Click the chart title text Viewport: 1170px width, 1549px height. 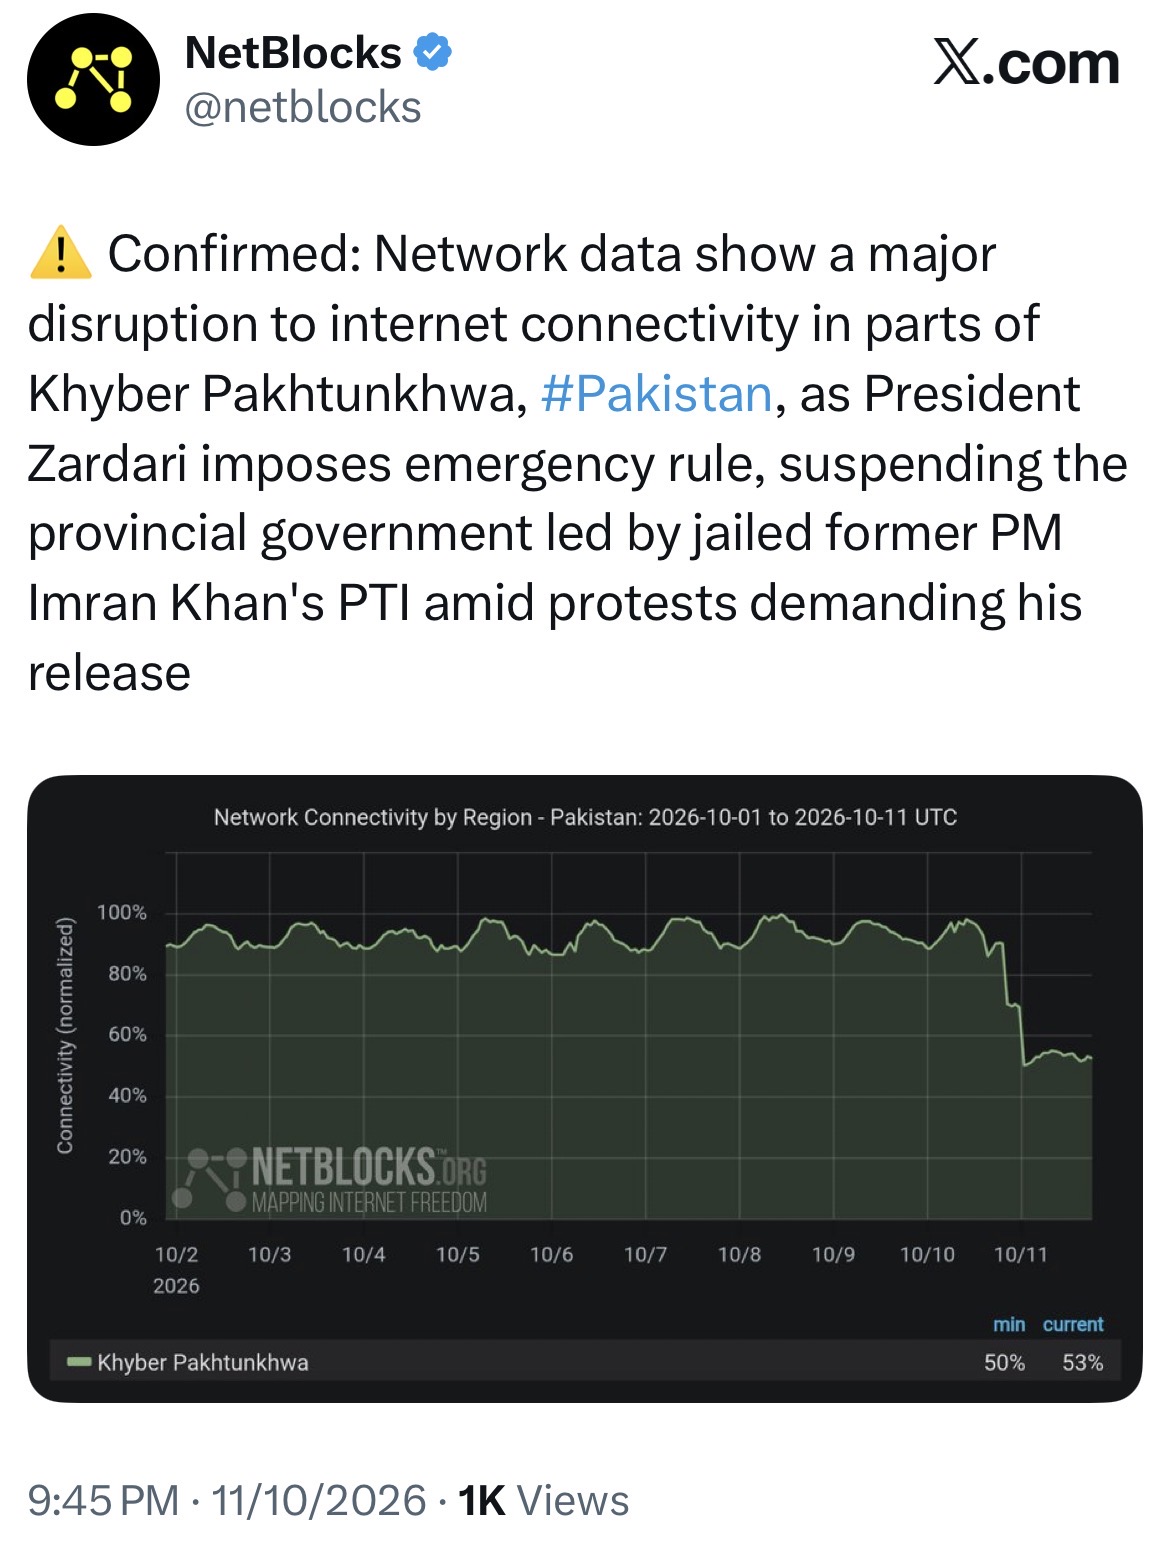point(585,817)
